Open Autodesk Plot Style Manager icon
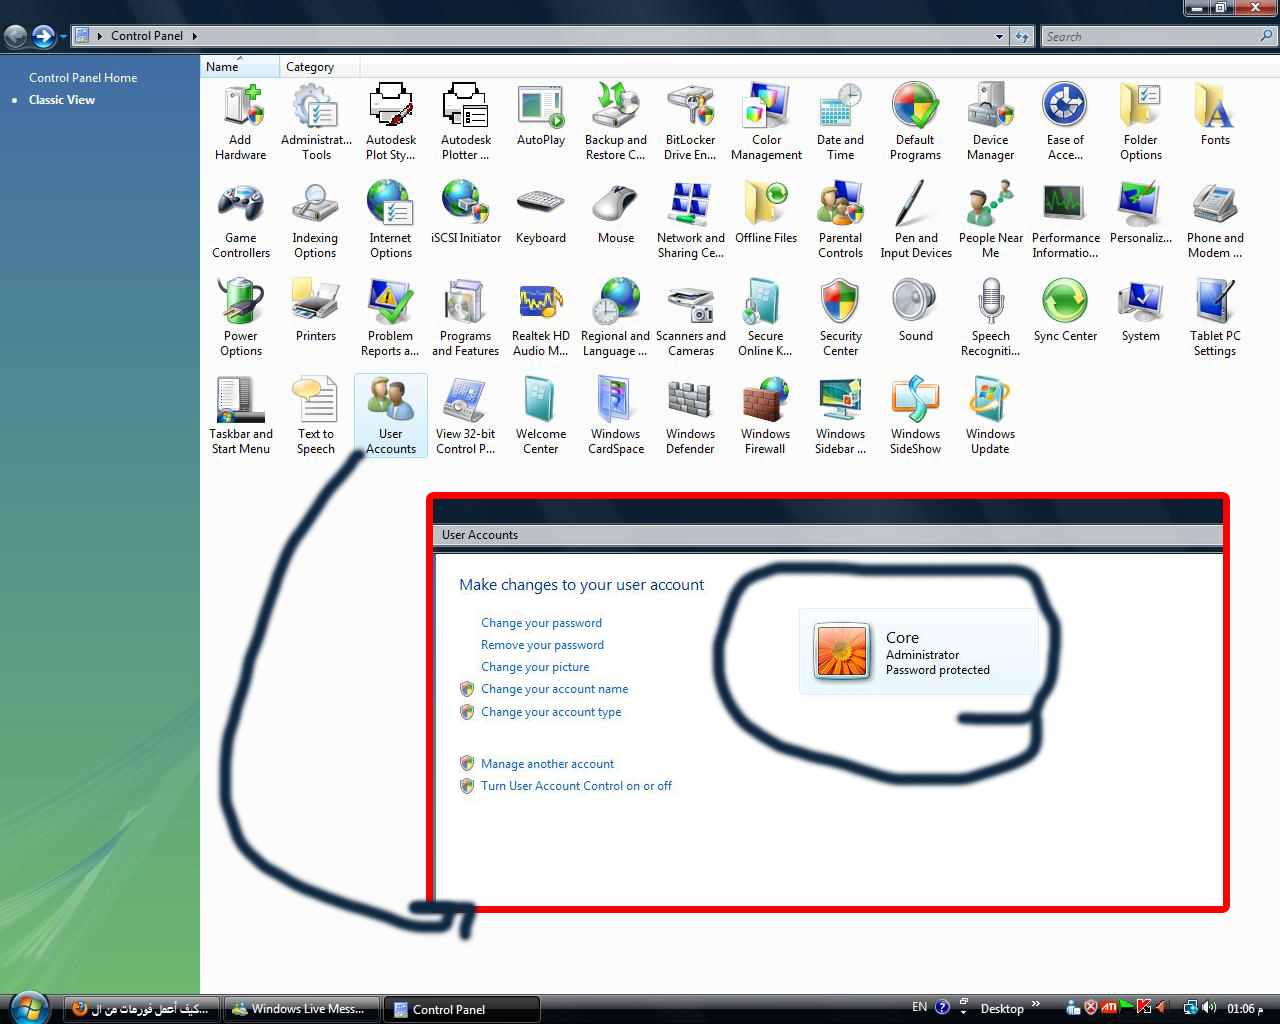This screenshot has width=1280, height=1024. 391,122
